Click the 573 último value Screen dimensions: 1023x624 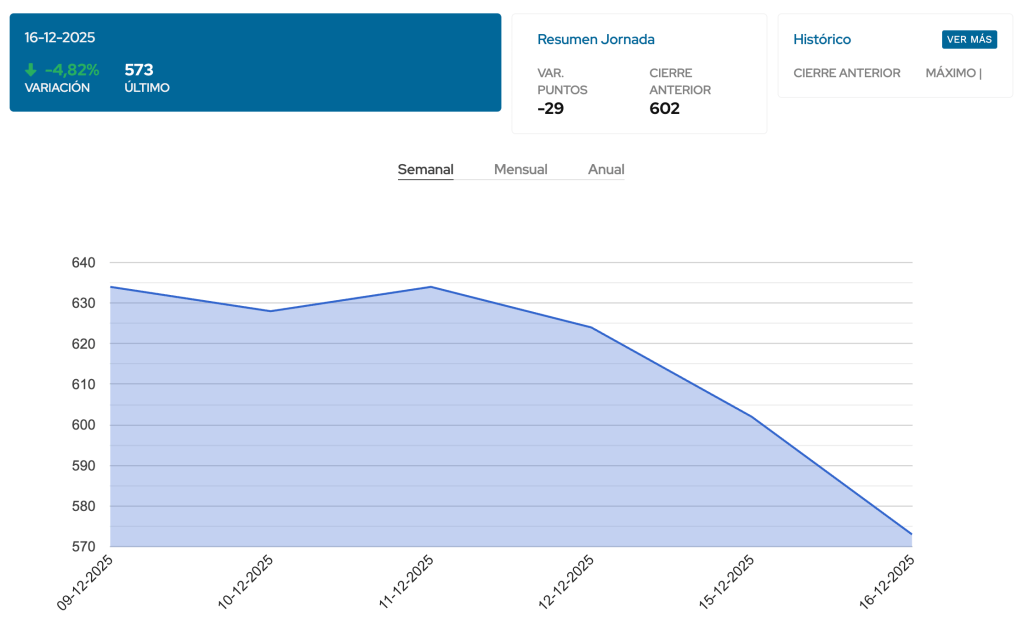pos(139,70)
